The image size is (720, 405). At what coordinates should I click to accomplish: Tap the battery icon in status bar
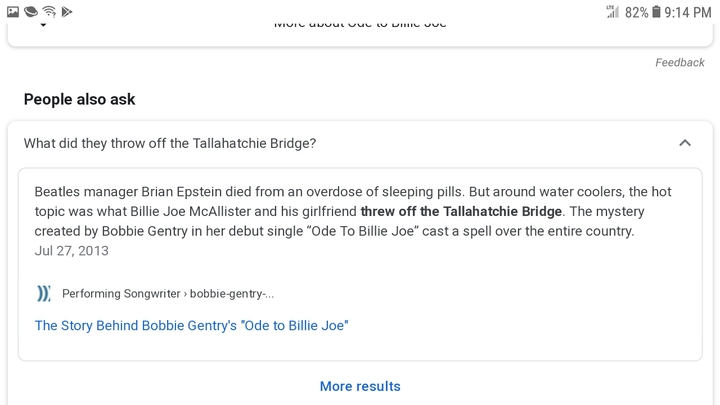point(656,11)
